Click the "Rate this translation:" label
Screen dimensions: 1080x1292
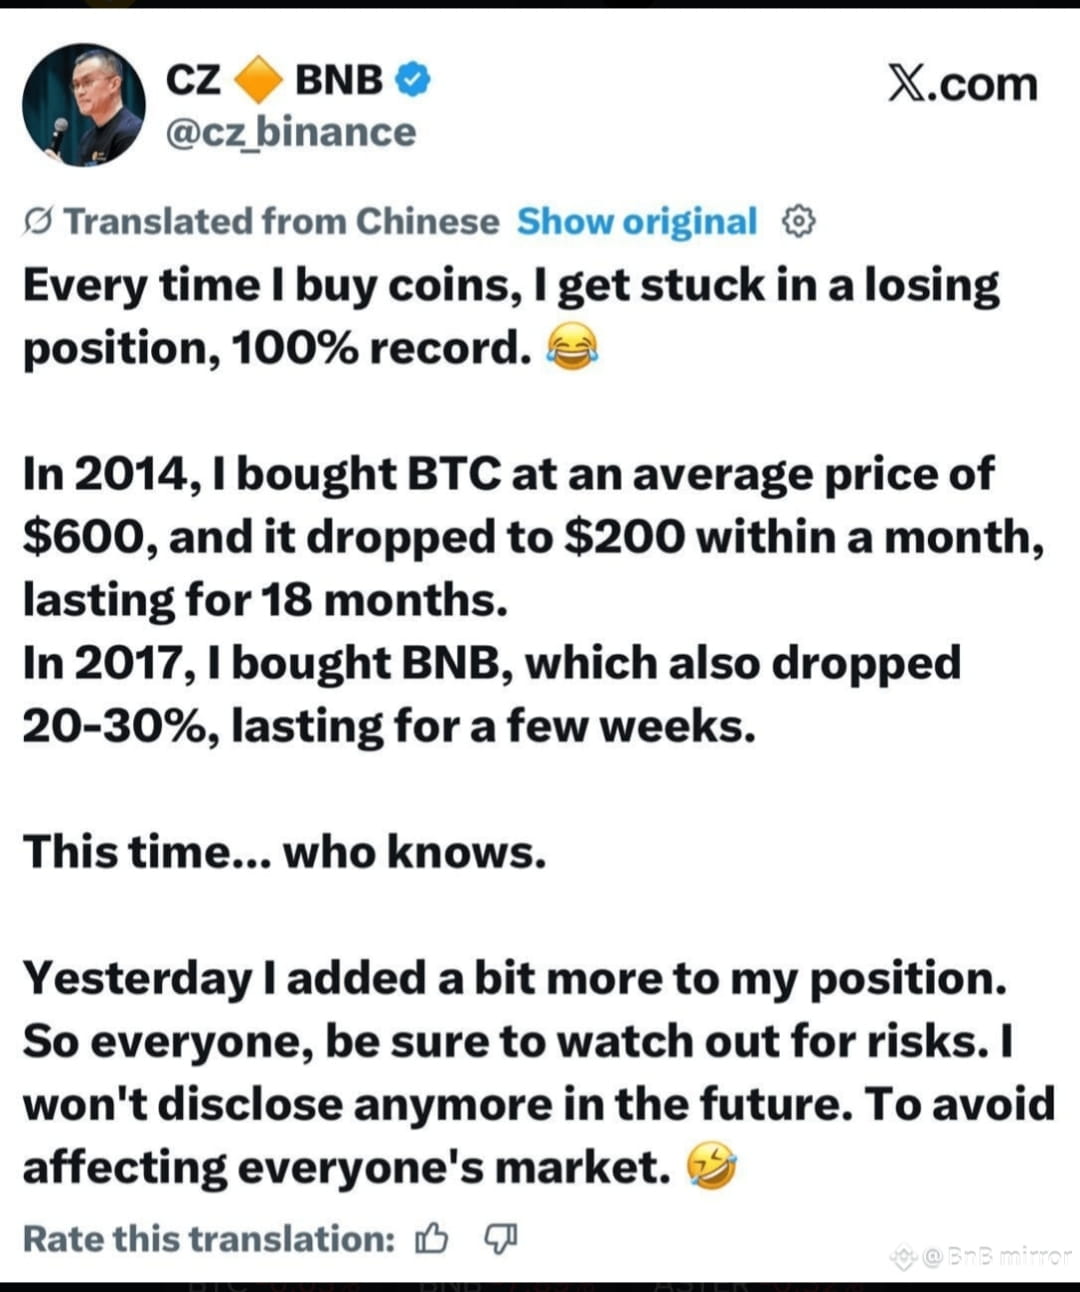(209, 1239)
